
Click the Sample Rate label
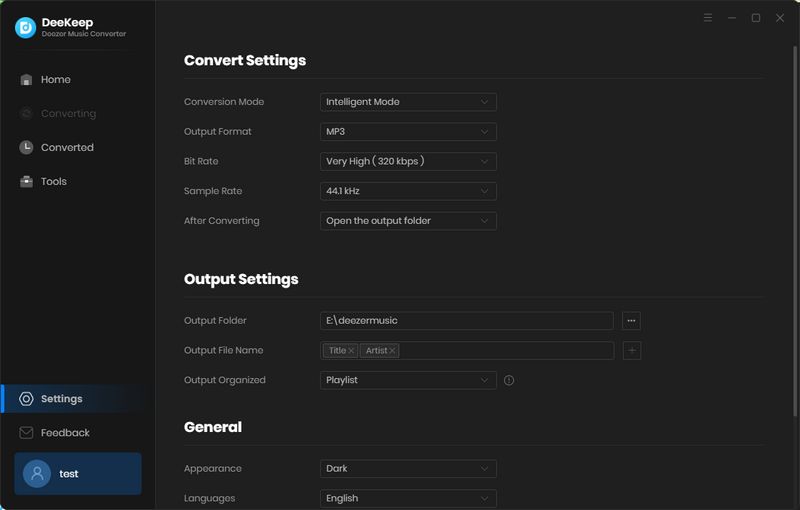(x=213, y=191)
